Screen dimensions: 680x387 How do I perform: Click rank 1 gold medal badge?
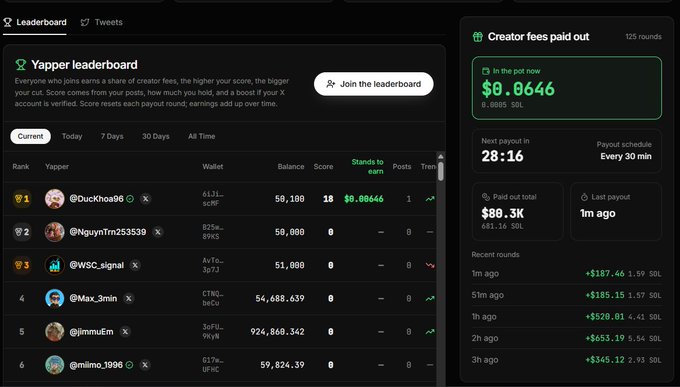tap(22, 199)
